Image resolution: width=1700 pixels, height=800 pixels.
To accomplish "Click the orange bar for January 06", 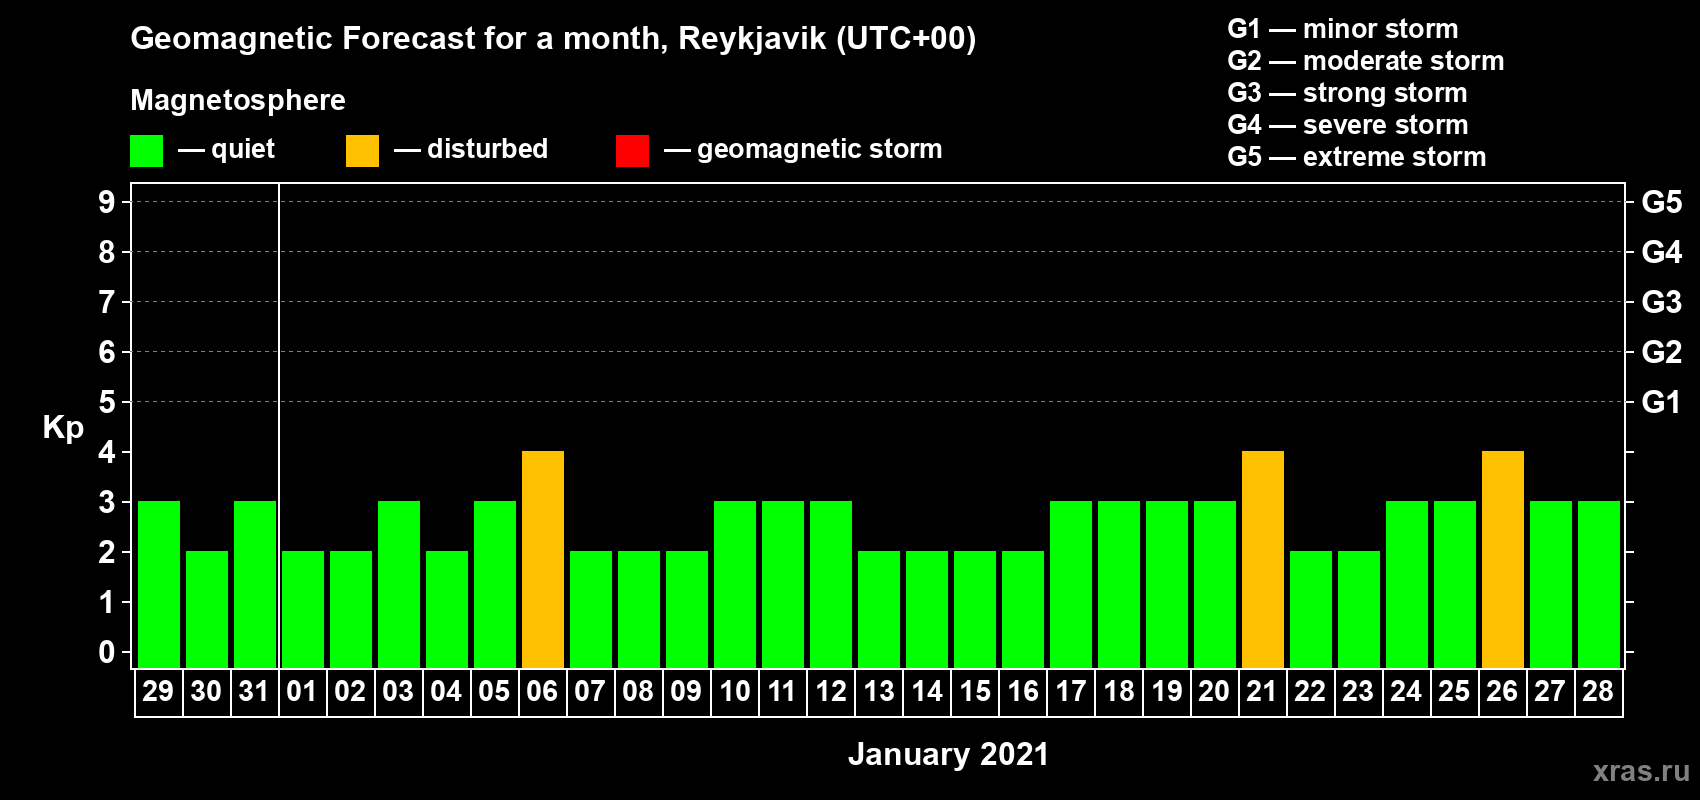I will pyautogui.click(x=543, y=559).
